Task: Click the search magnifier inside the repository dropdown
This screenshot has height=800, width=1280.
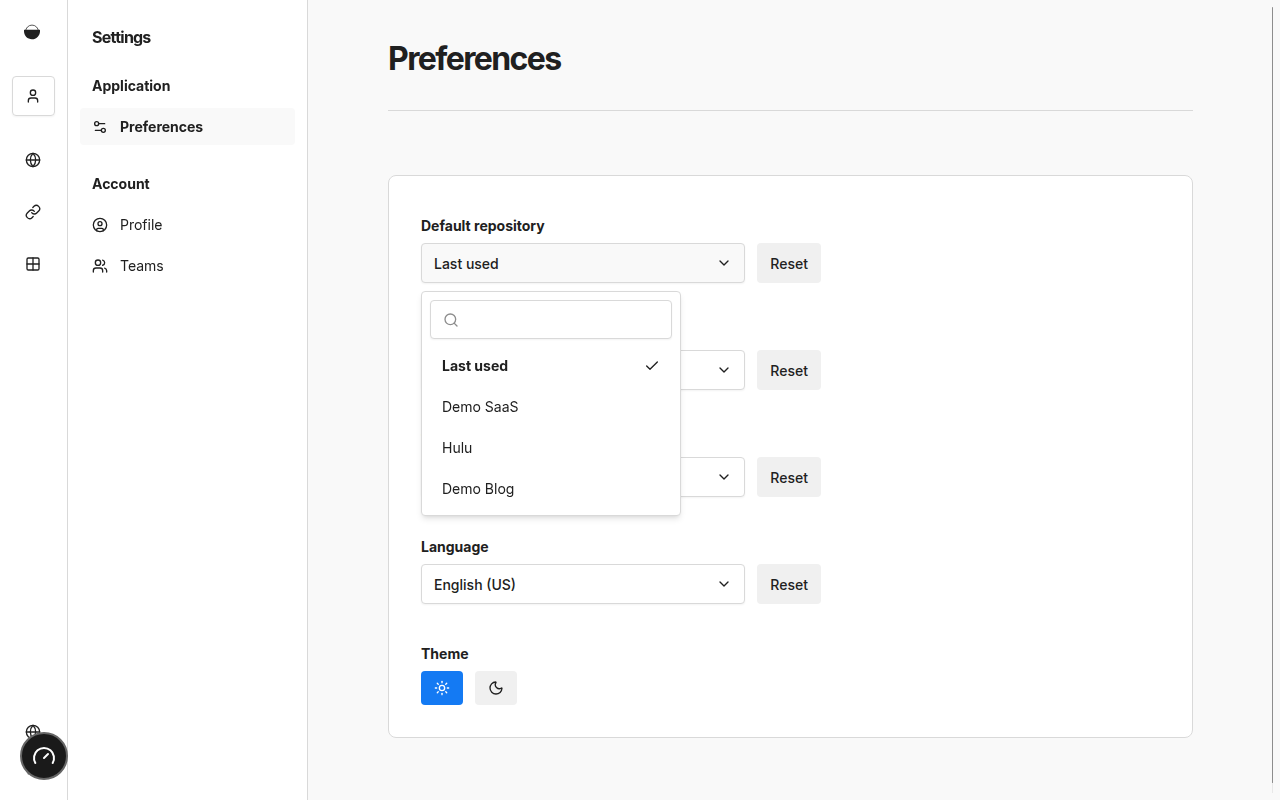Action: pyautogui.click(x=451, y=319)
